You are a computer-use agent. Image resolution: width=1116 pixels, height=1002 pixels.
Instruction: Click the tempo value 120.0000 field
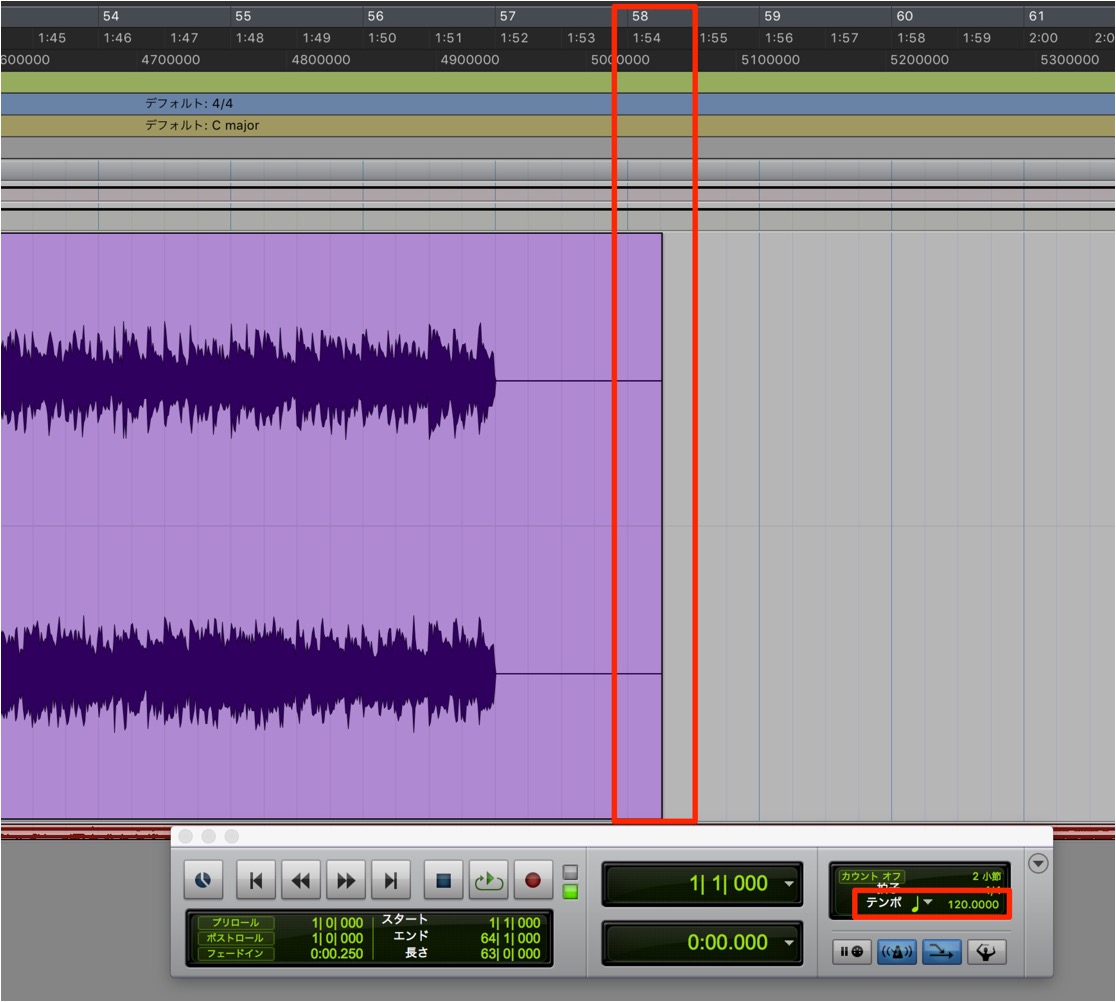[x=973, y=905]
